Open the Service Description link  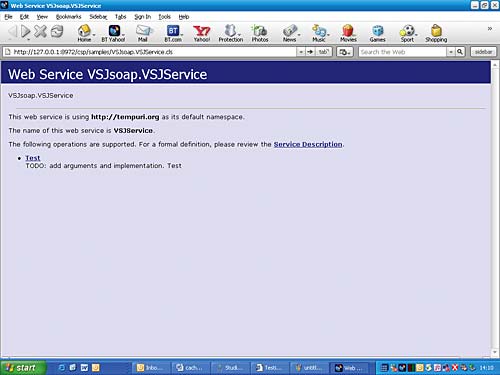[x=308, y=144]
